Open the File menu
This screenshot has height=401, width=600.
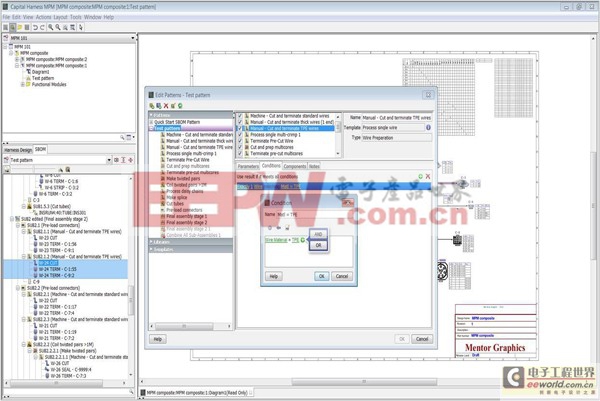[6, 17]
